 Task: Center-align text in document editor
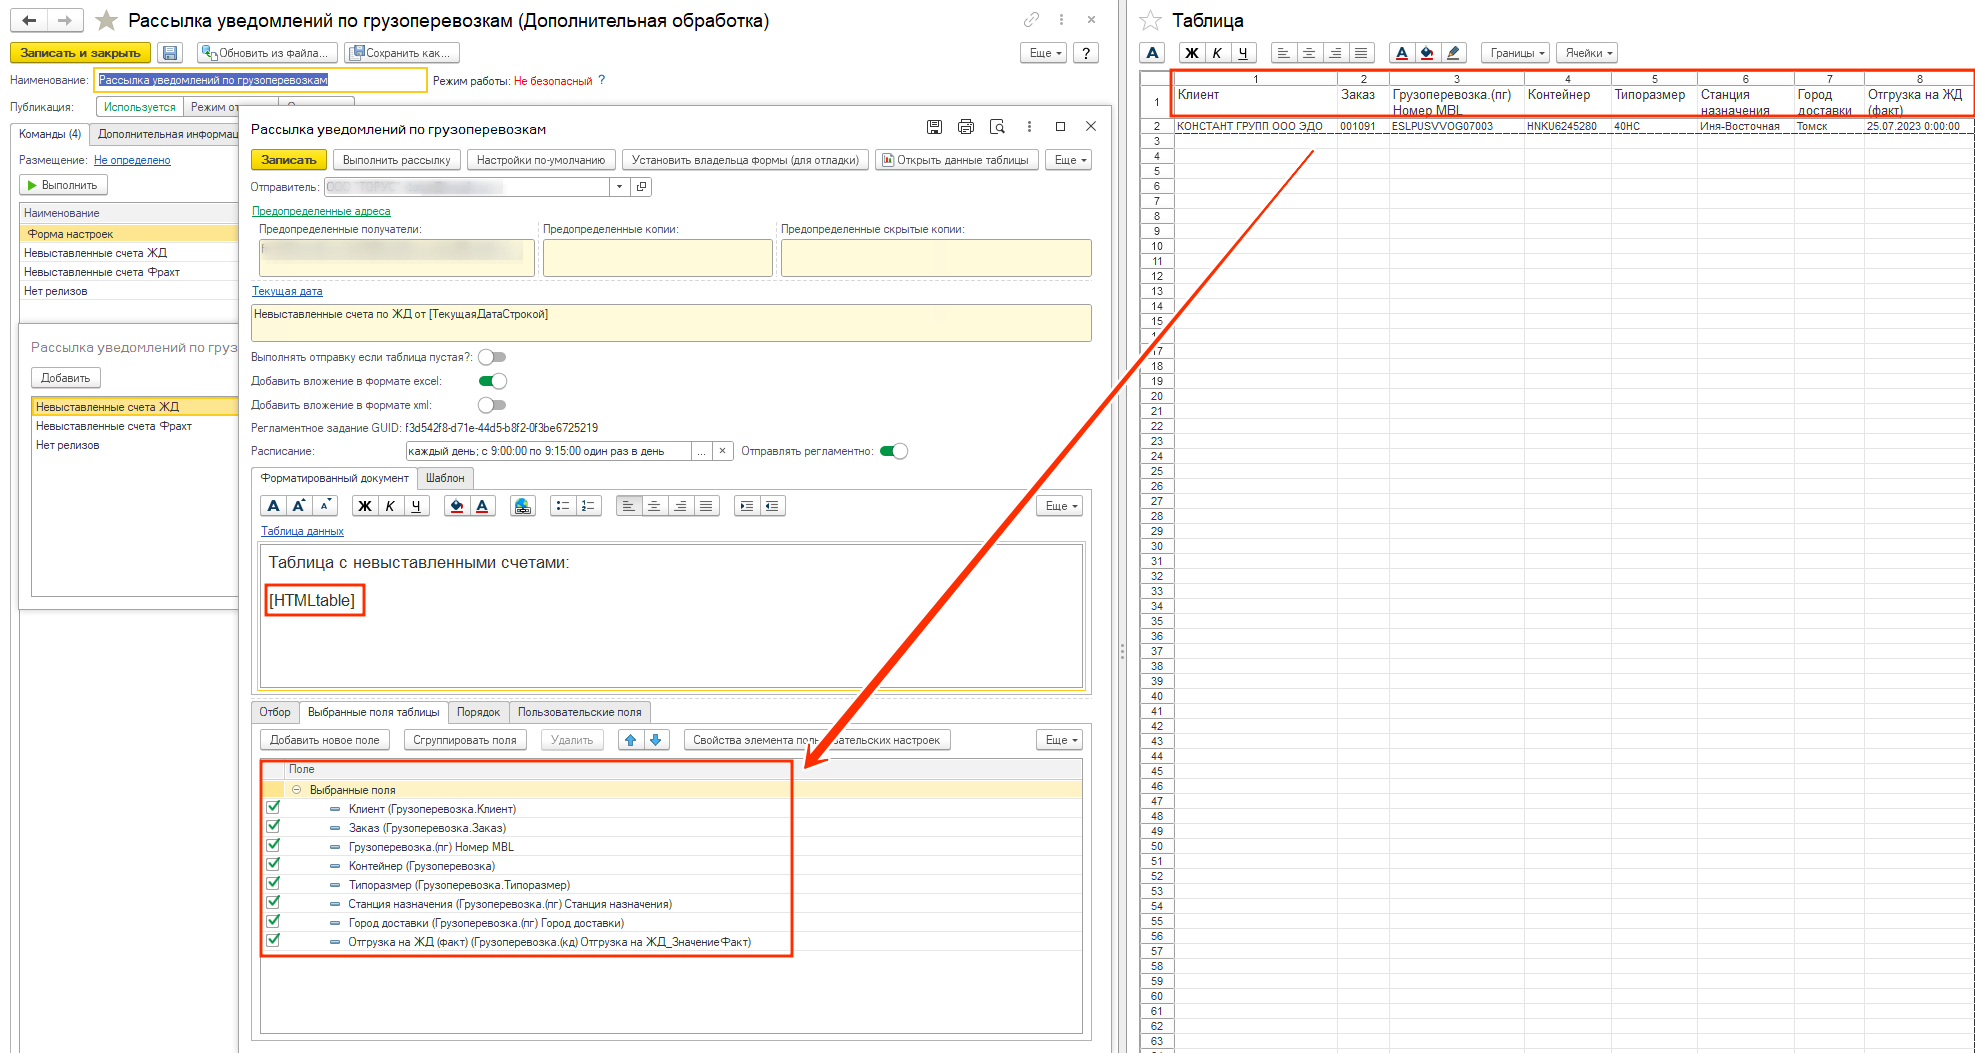[654, 506]
